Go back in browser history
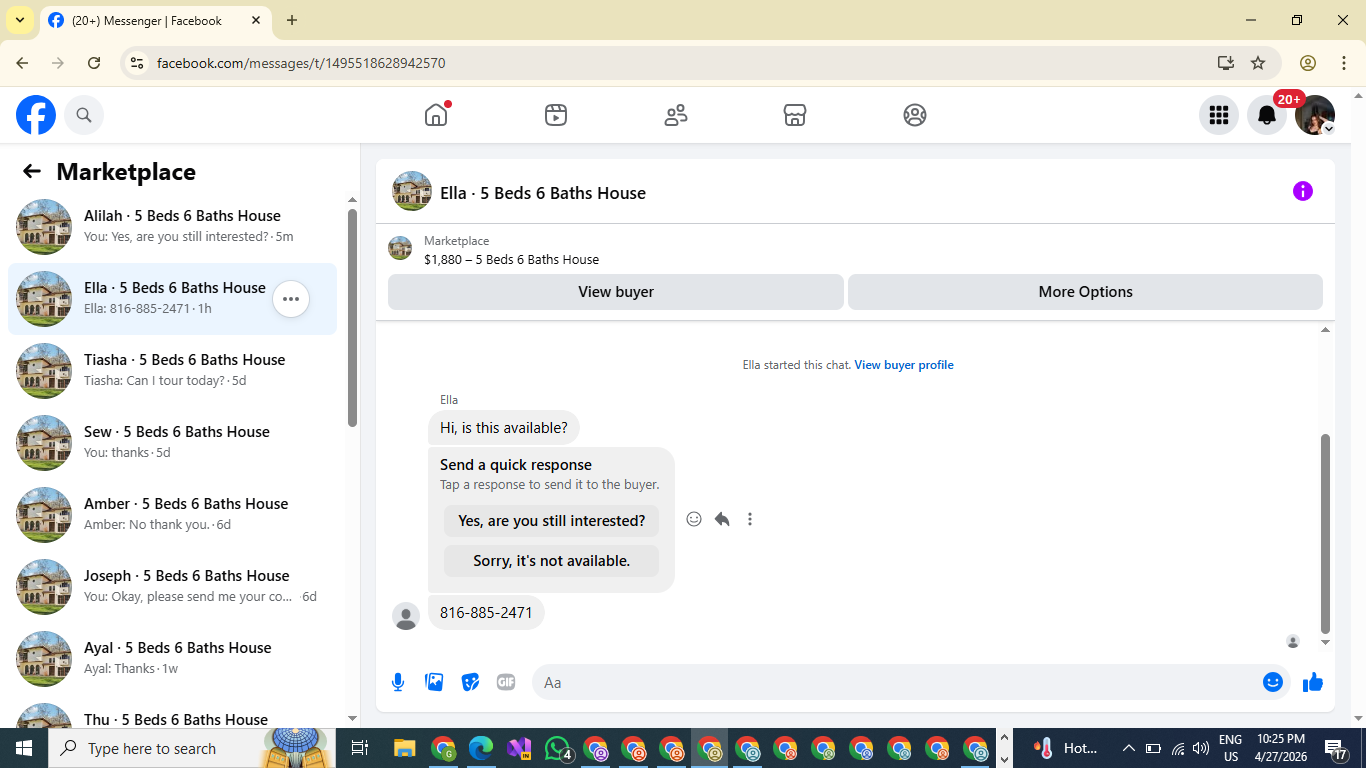This screenshot has width=1366, height=768. (22, 63)
